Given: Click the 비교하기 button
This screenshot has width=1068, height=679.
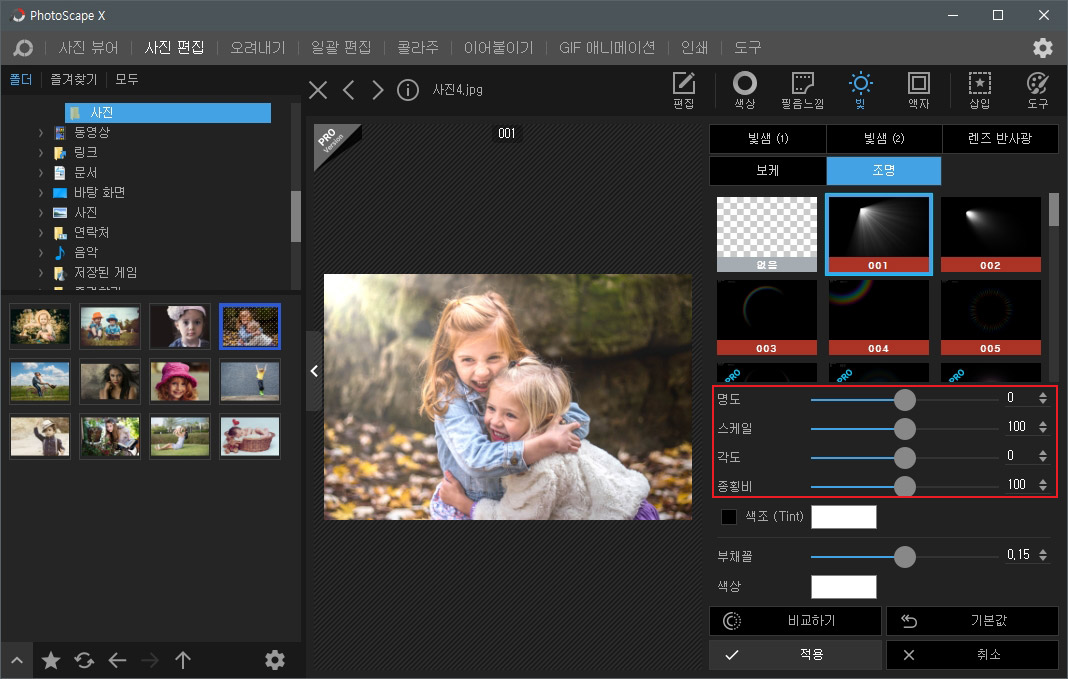Looking at the screenshot, I should (x=795, y=621).
